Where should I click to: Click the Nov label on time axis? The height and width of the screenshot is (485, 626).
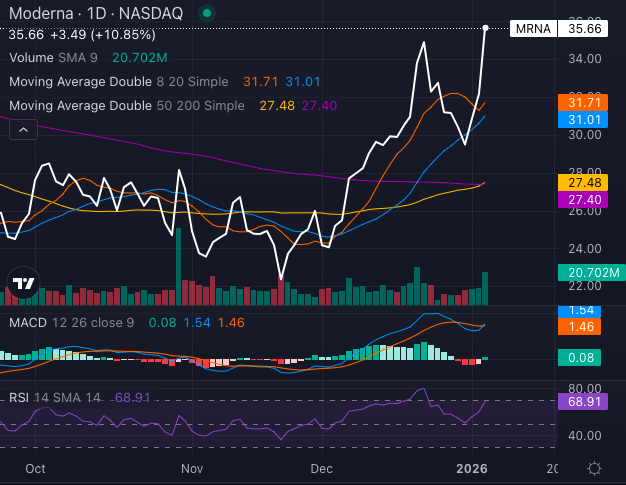pyautogui.click(x=192, y=468)
